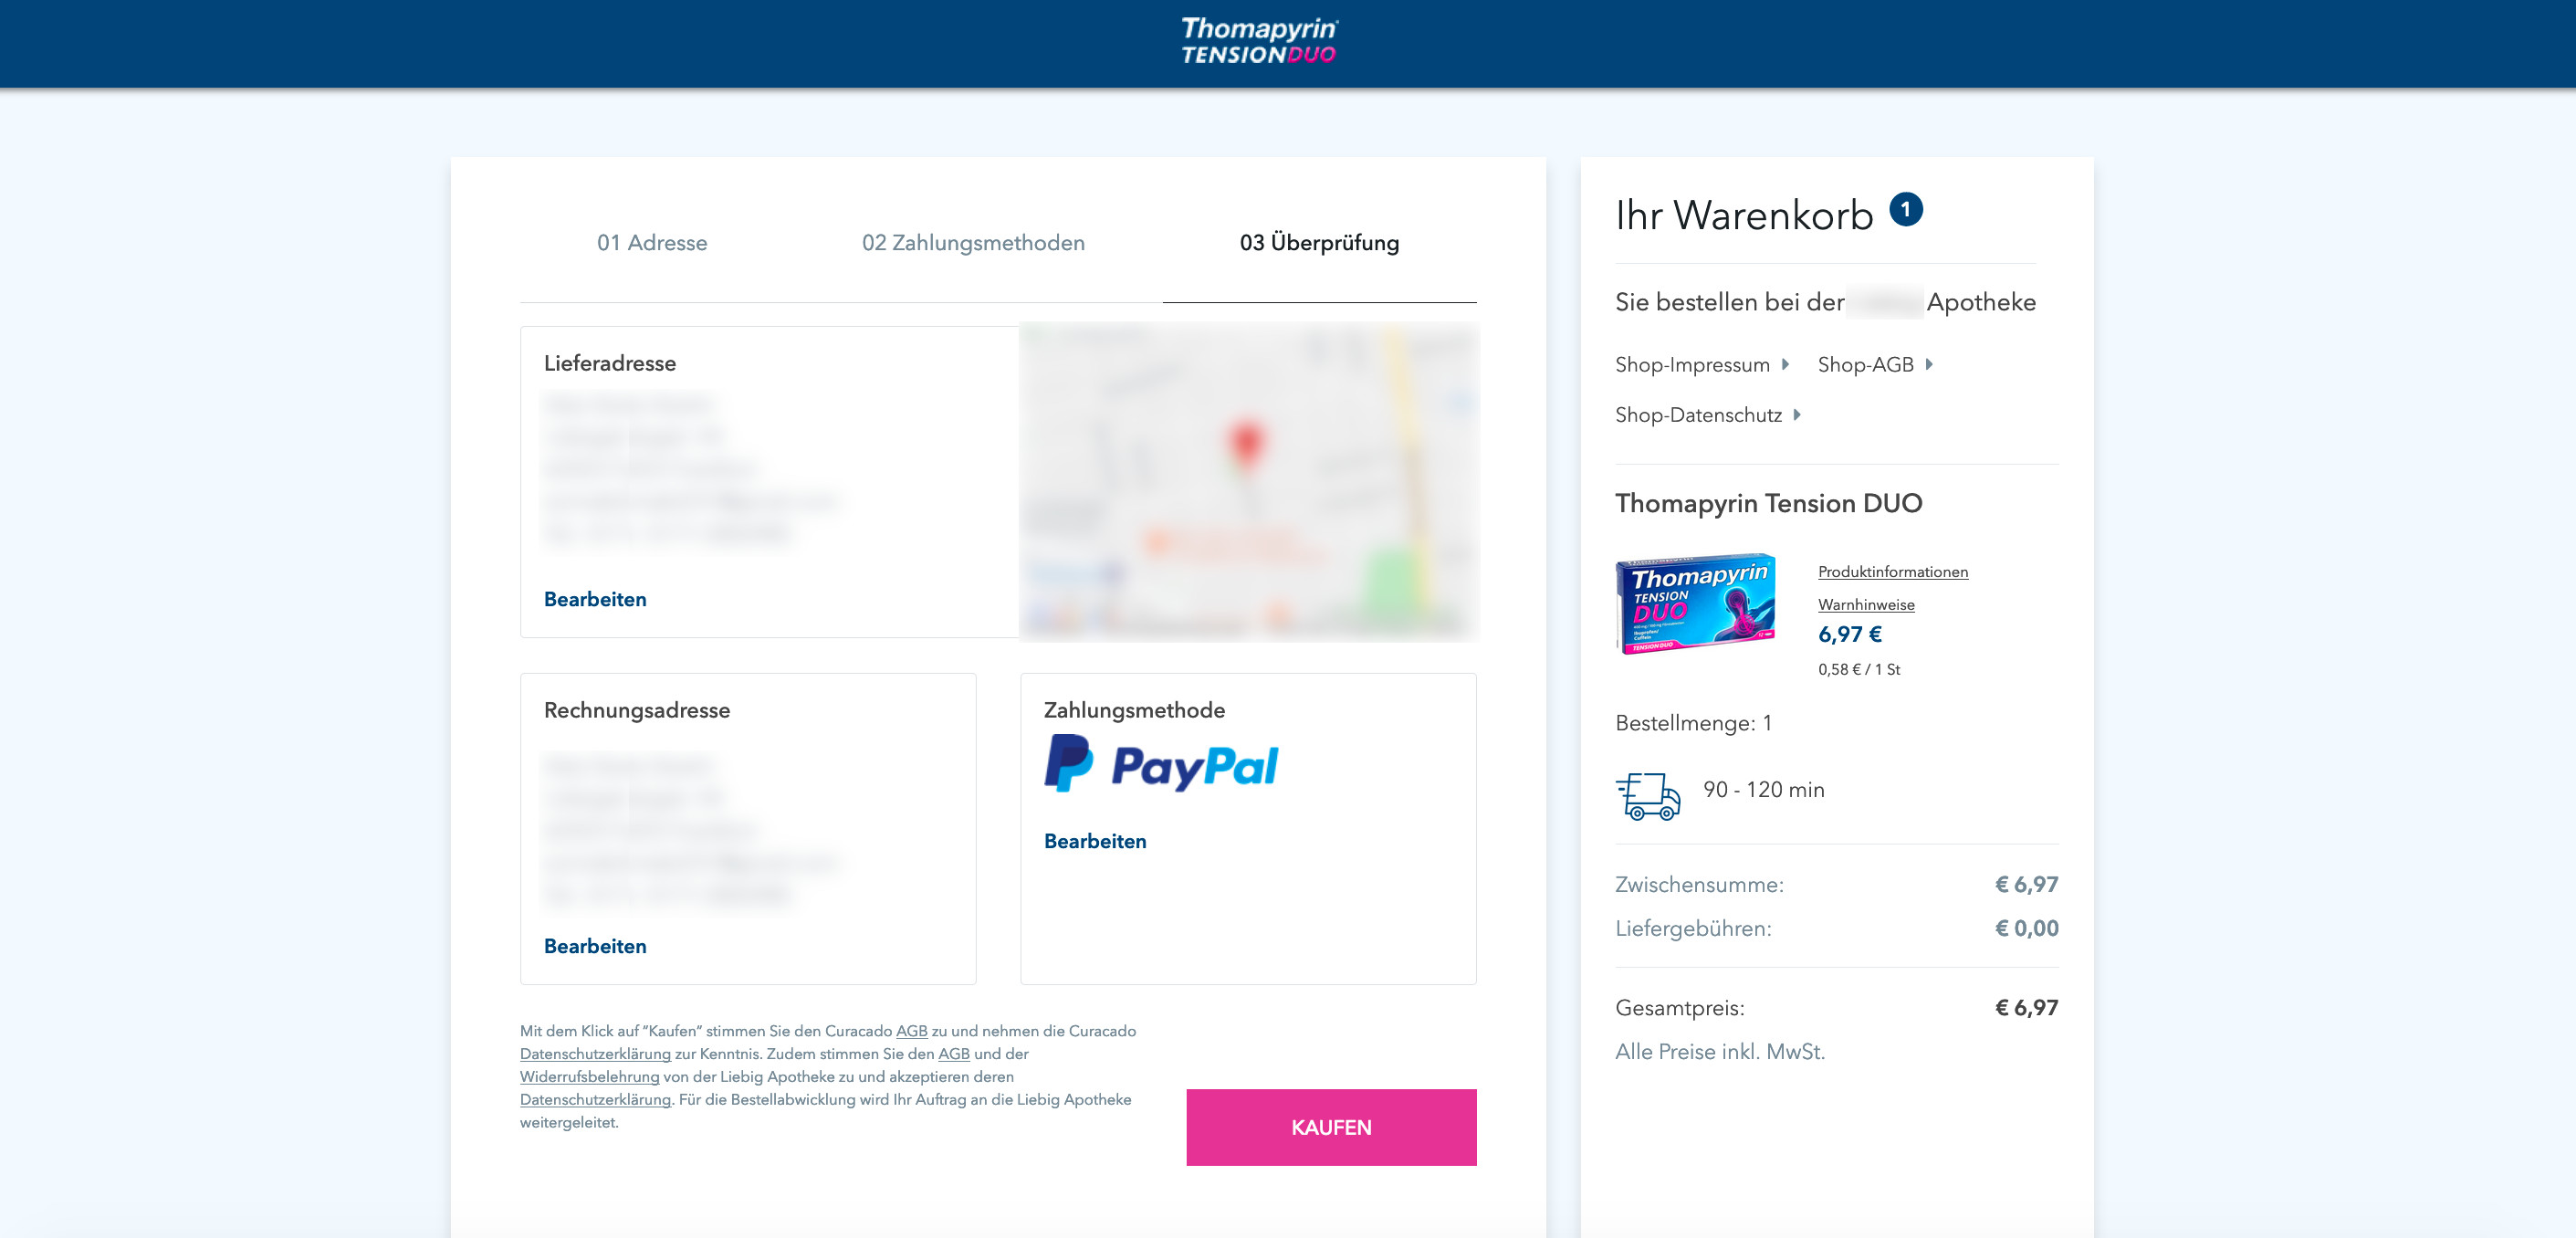Open the Warnhinweise link
2576x1238 pixels.
click(1866, 605)
